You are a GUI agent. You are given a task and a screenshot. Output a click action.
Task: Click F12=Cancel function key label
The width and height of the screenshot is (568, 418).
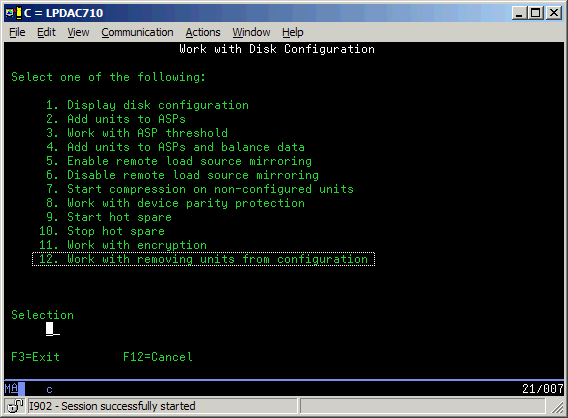(158, 357)
